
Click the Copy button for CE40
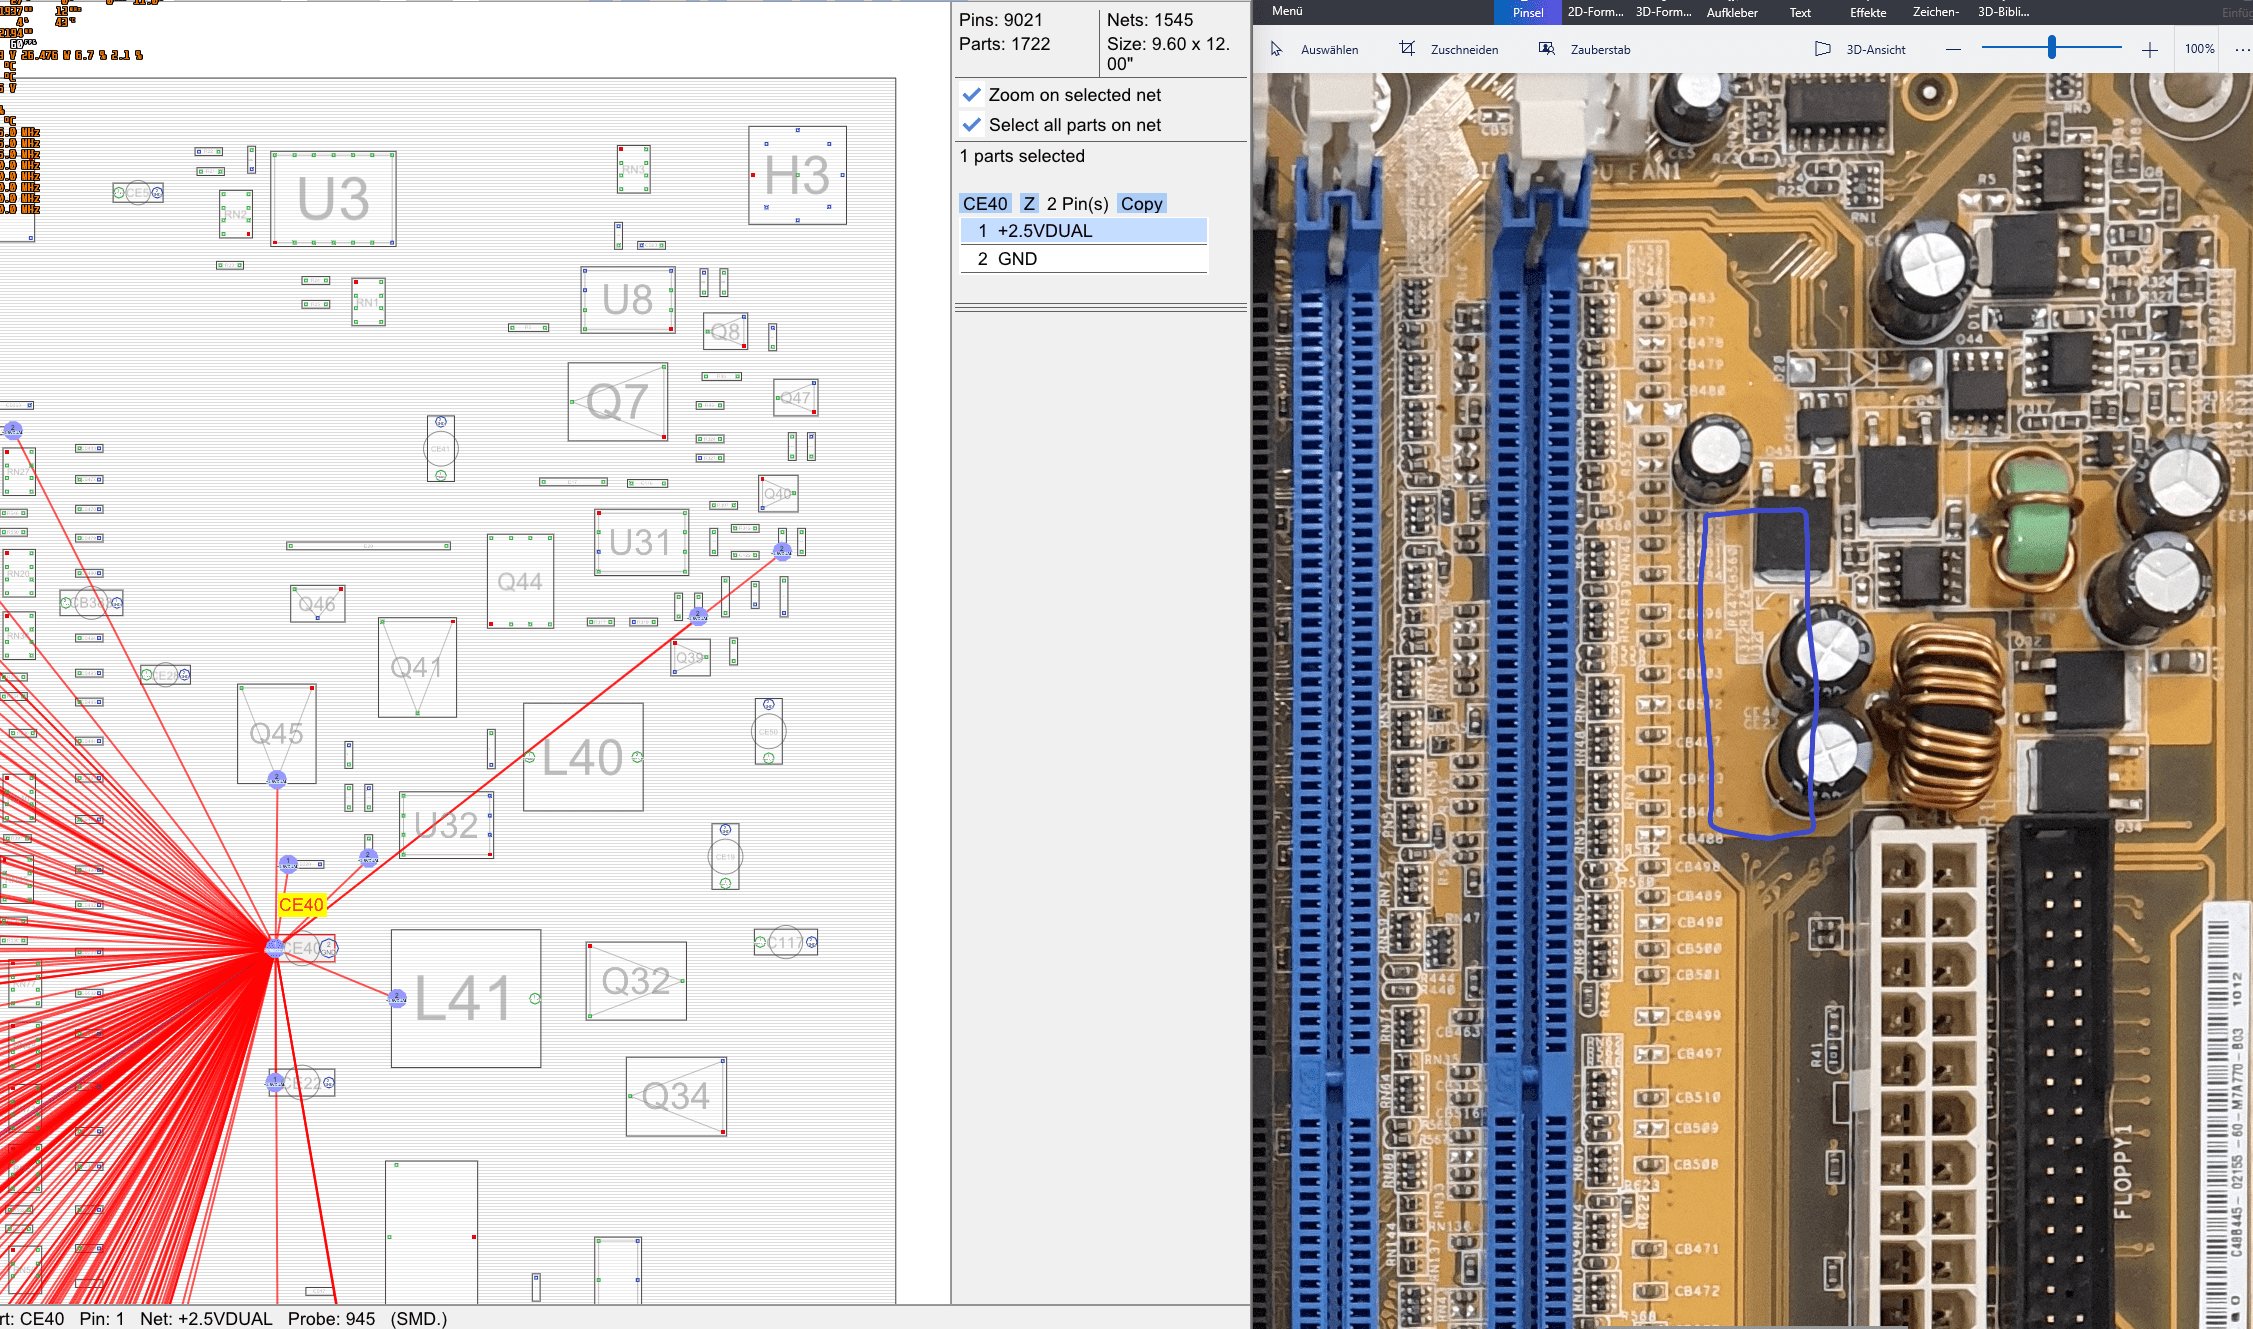tap(1141, 204)
